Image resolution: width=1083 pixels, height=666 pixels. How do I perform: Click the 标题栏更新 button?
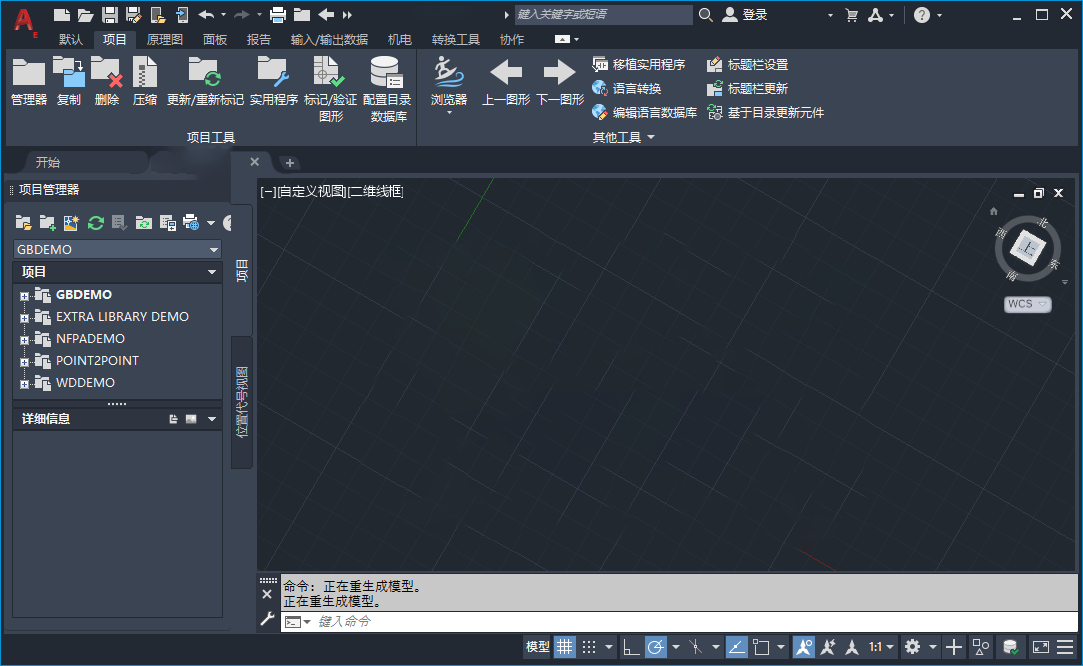[747, 88]
